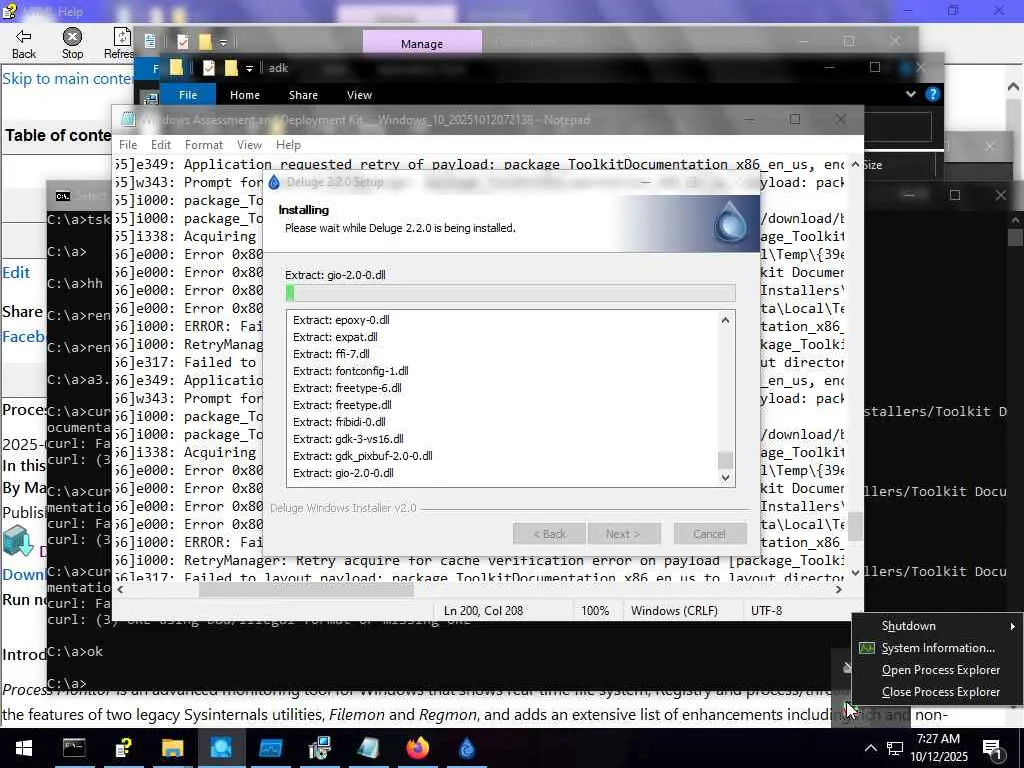
Task: Choose System Information menu item
Action: (938, 648)
